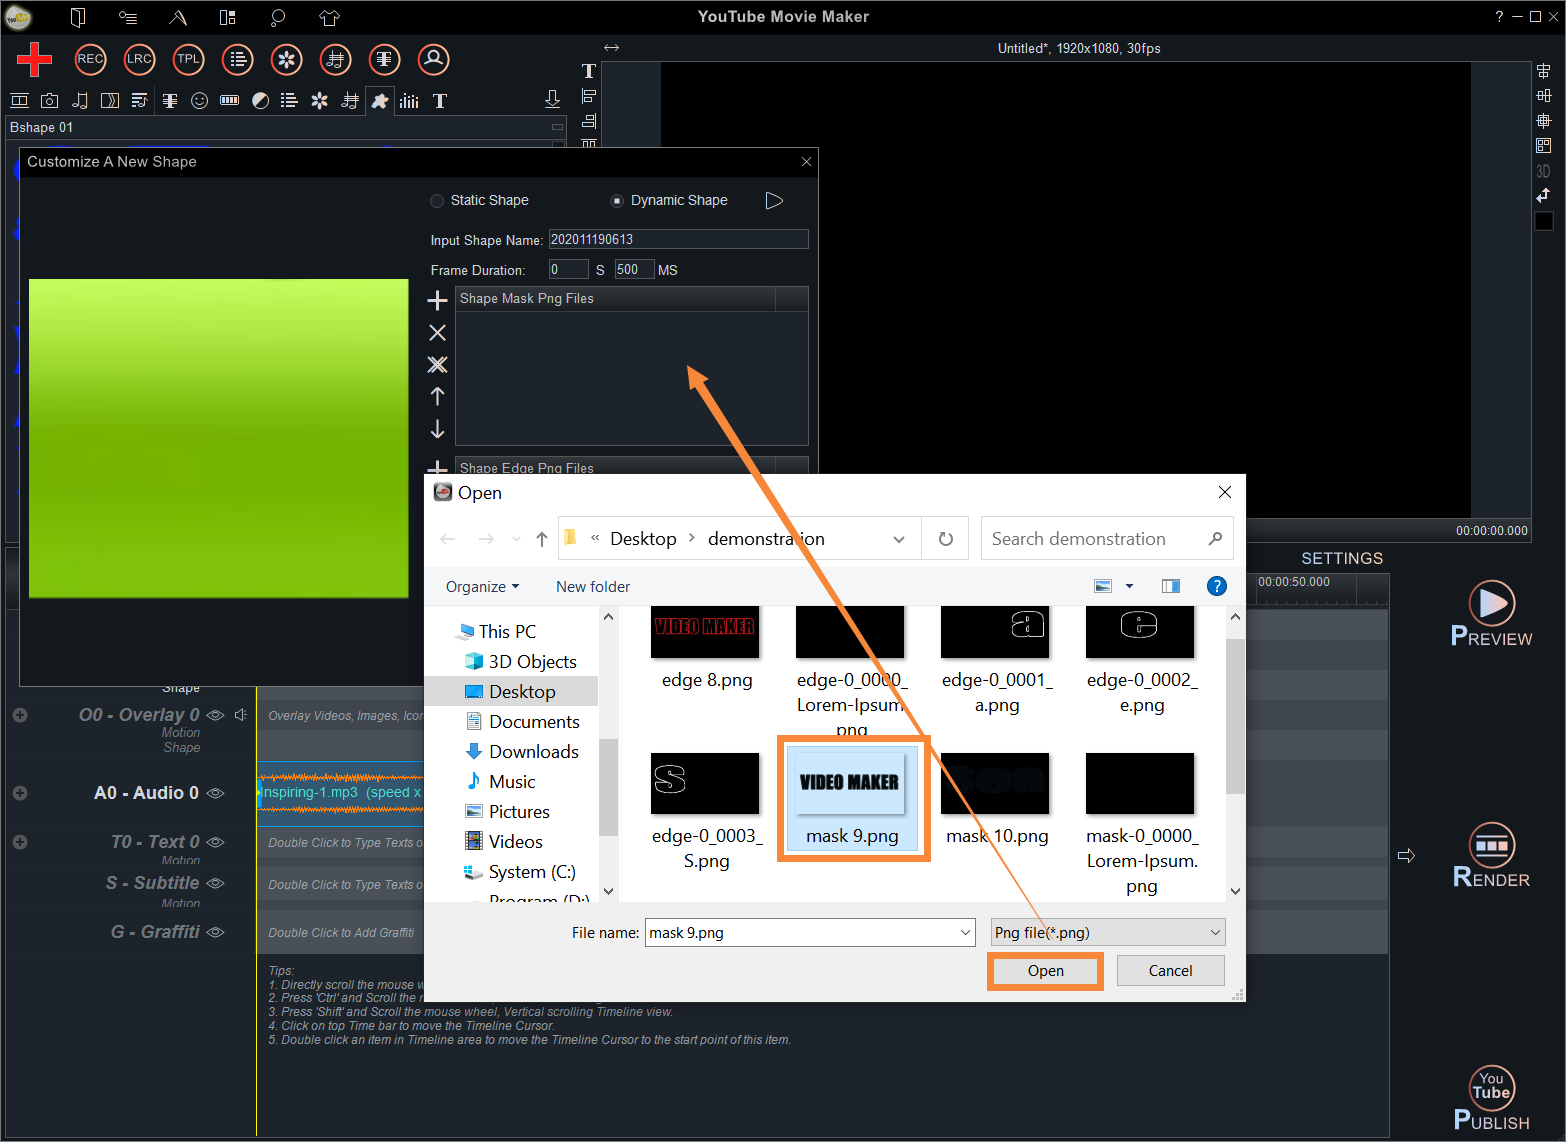Click the Search demonstration box
The height and width of the screenshot is (1142, 1566).
[x=1106, y=539]
